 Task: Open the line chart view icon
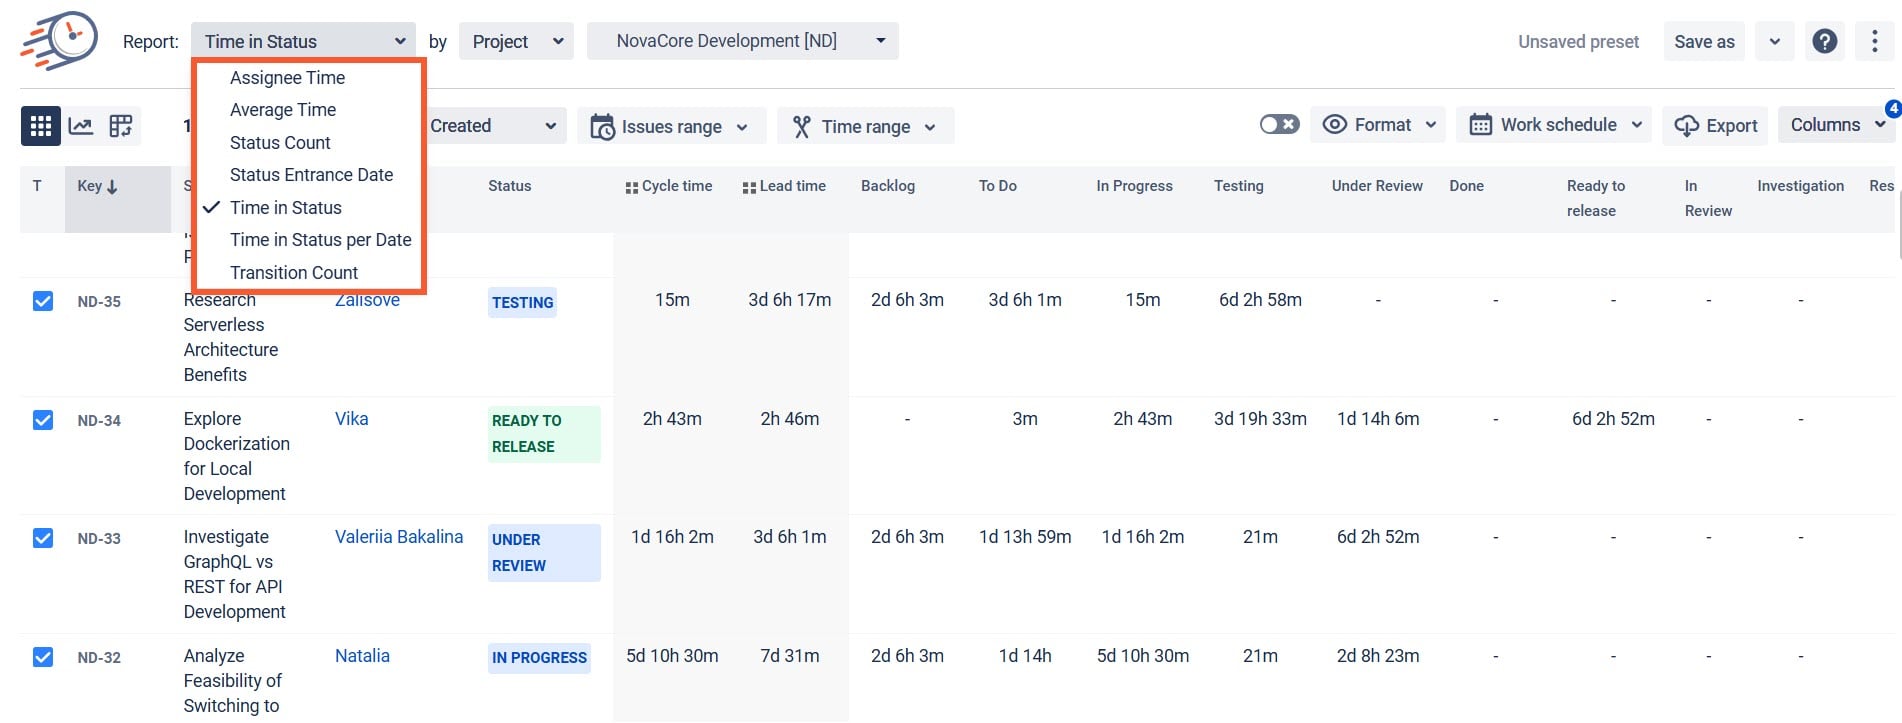(81, 126)
